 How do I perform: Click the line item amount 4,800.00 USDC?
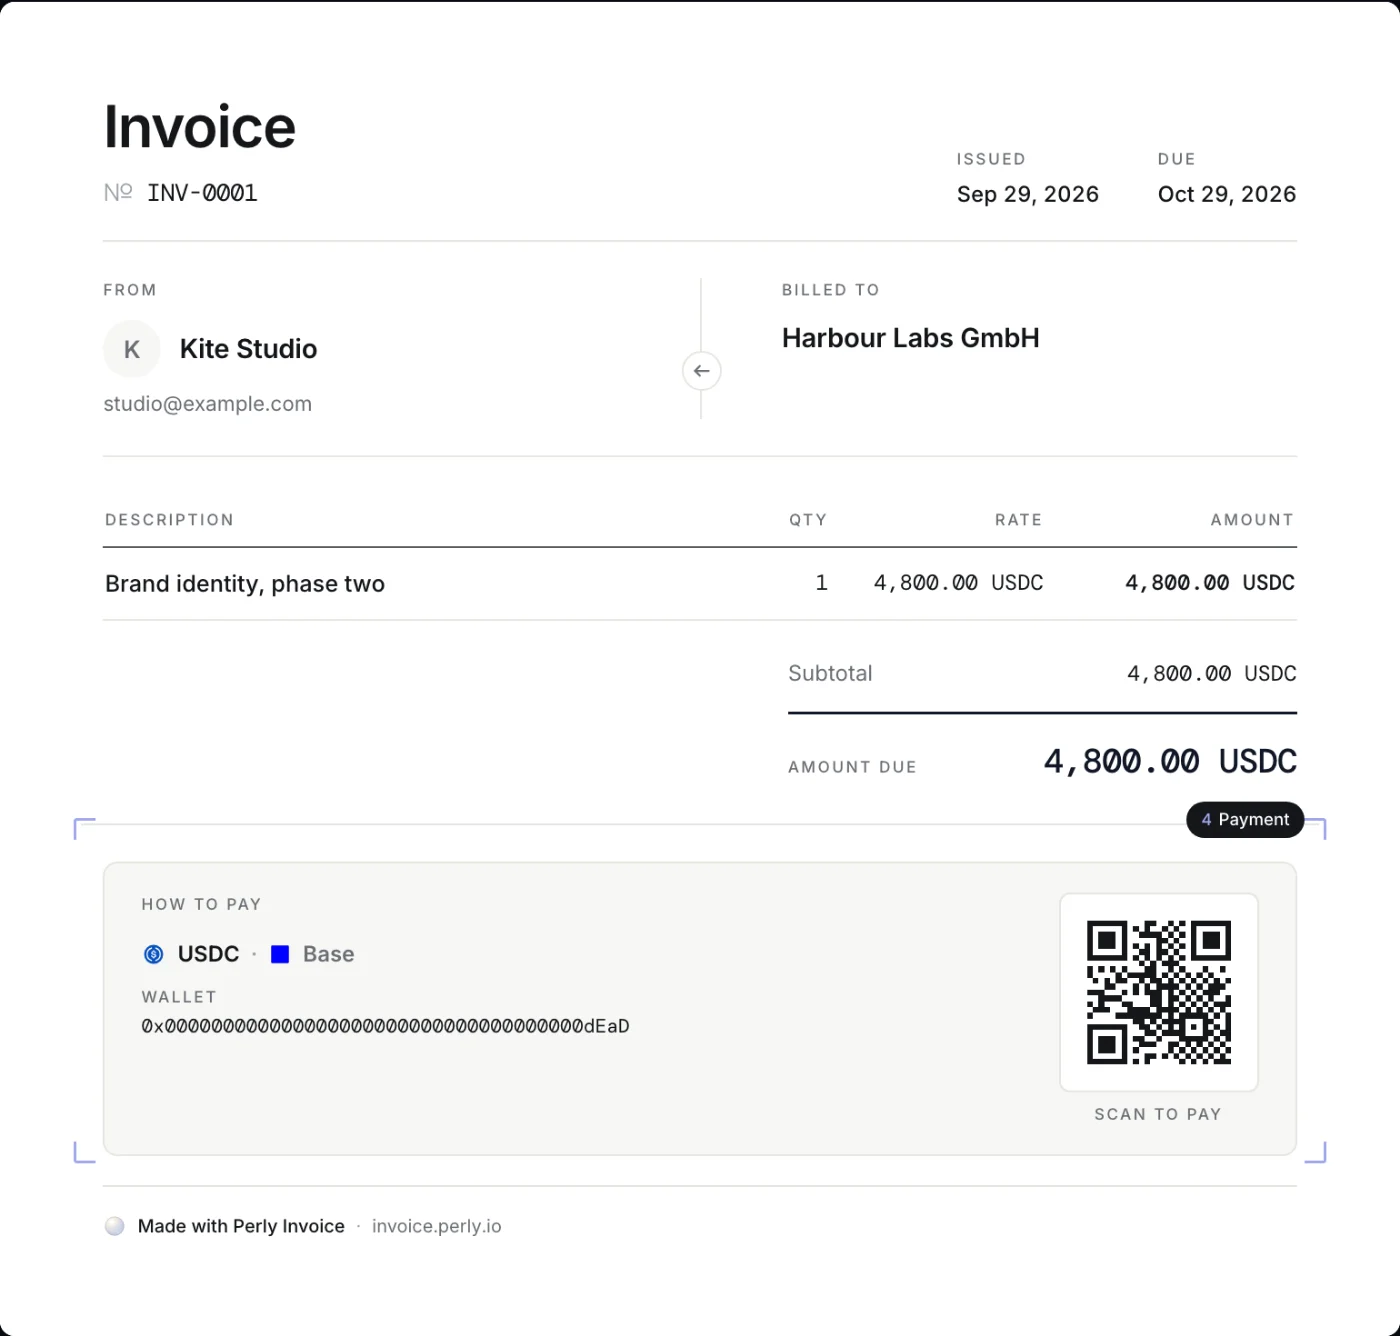point(1210,583)
